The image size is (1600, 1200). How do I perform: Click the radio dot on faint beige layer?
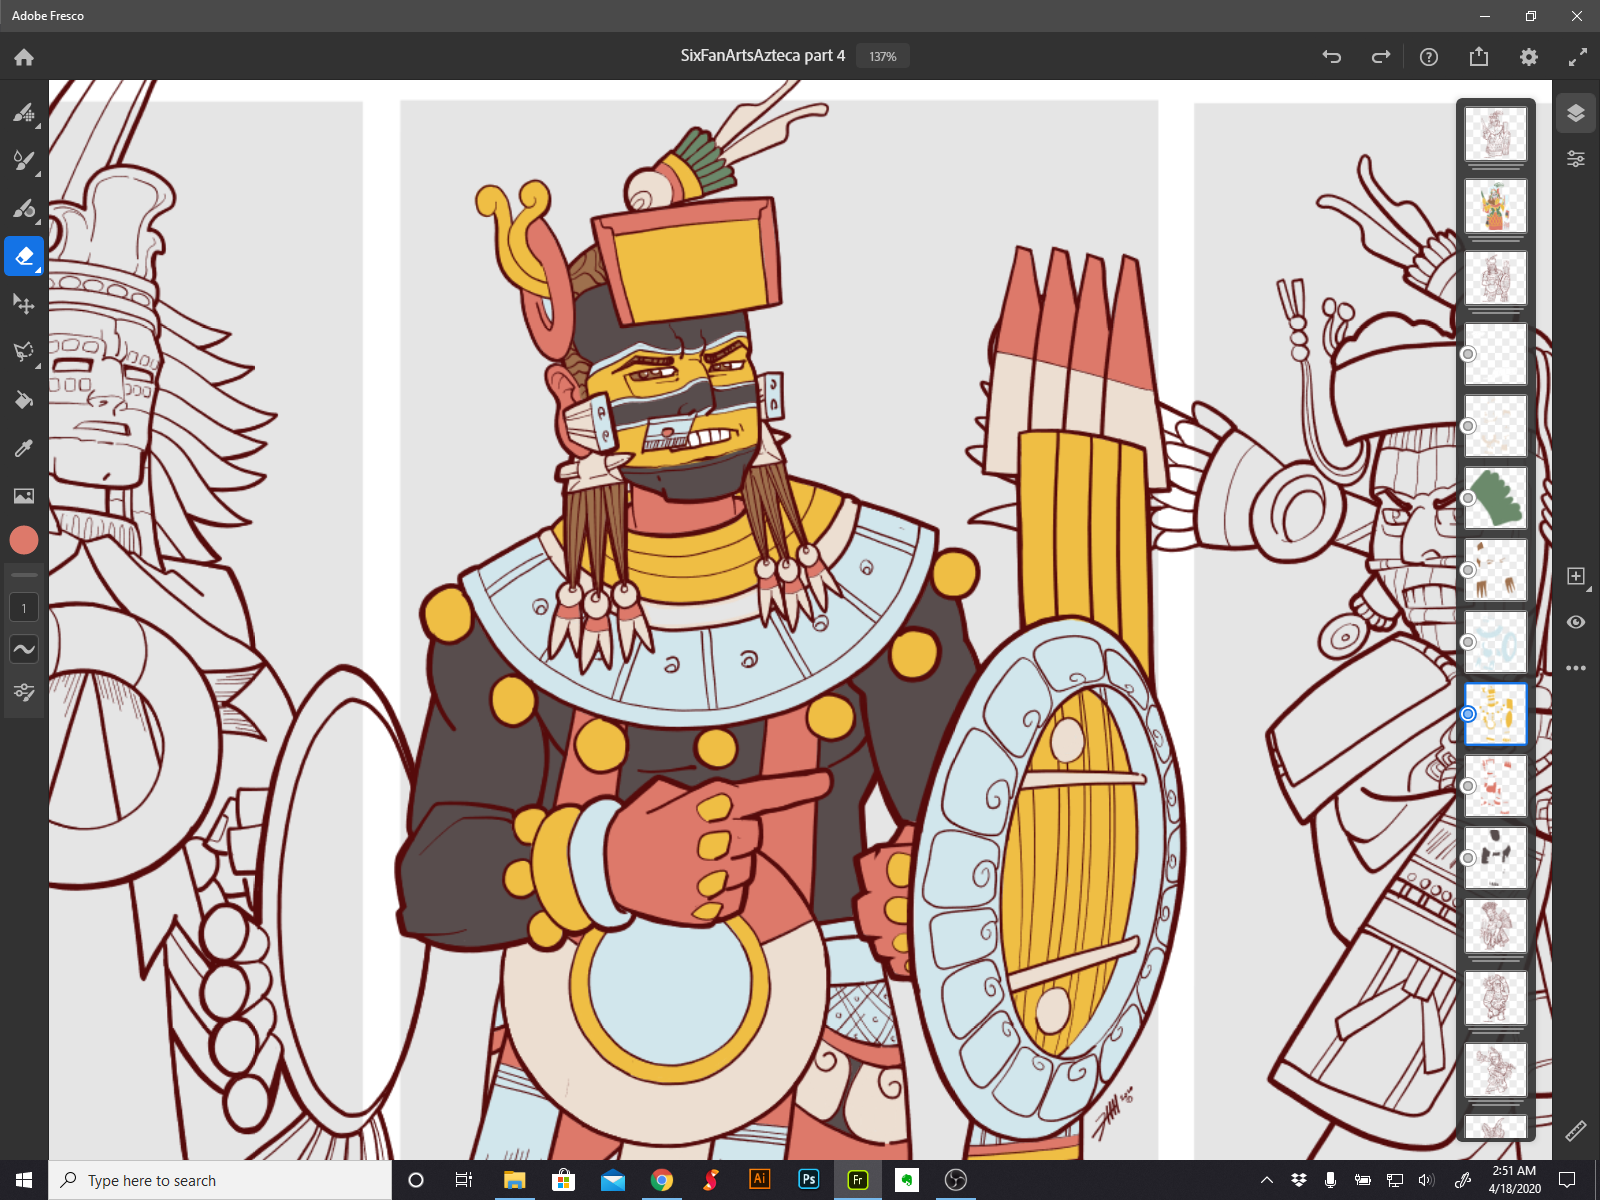[x=1468, y=426]
